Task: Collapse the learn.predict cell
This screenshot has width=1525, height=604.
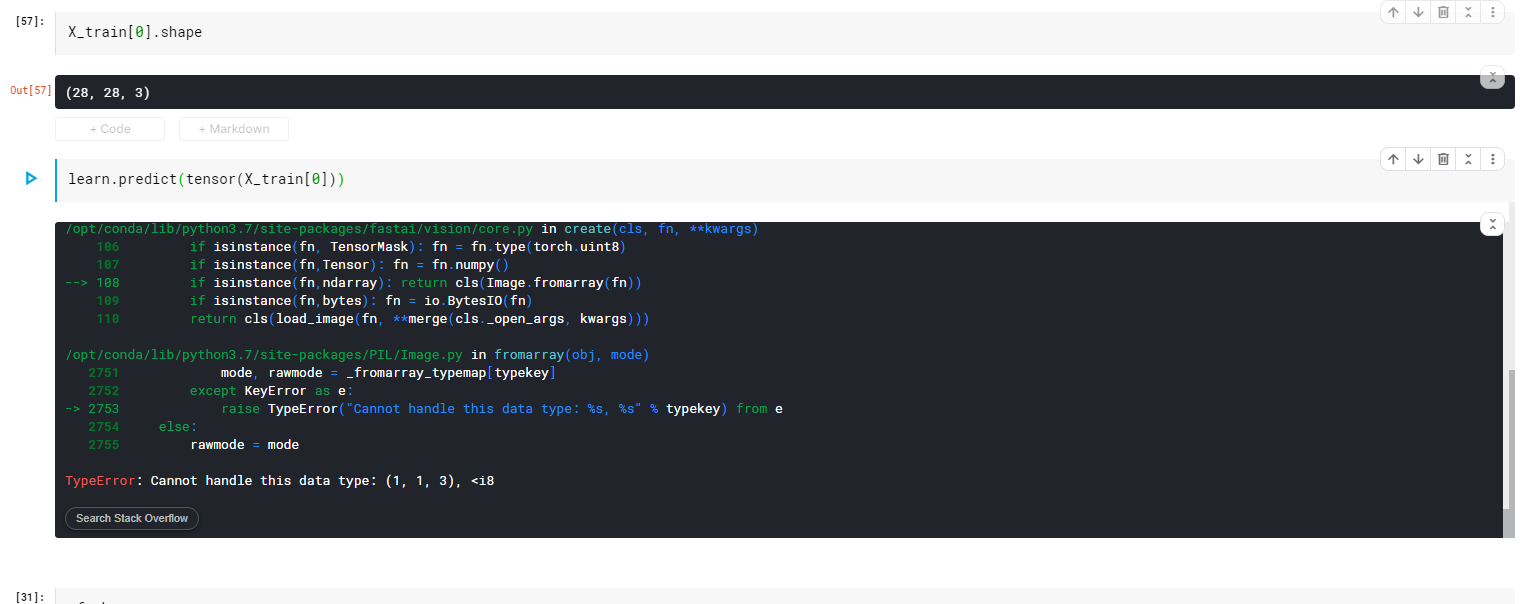Action: pyautogui.click(x=1468, y=160)
